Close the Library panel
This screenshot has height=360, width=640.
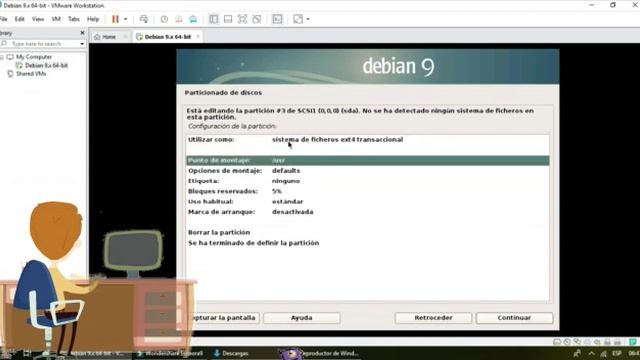pyautogui.click(x=82, y=33)
